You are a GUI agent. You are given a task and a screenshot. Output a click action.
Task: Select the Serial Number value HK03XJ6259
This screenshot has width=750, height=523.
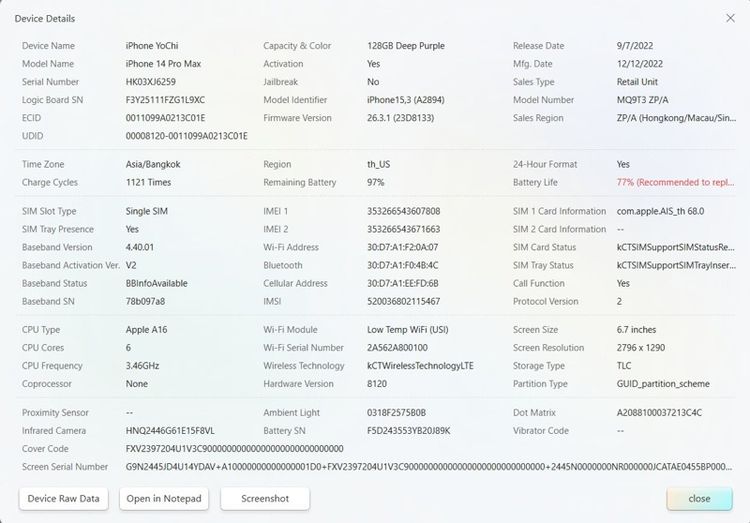pyautogui.click(x=151, y=82)
